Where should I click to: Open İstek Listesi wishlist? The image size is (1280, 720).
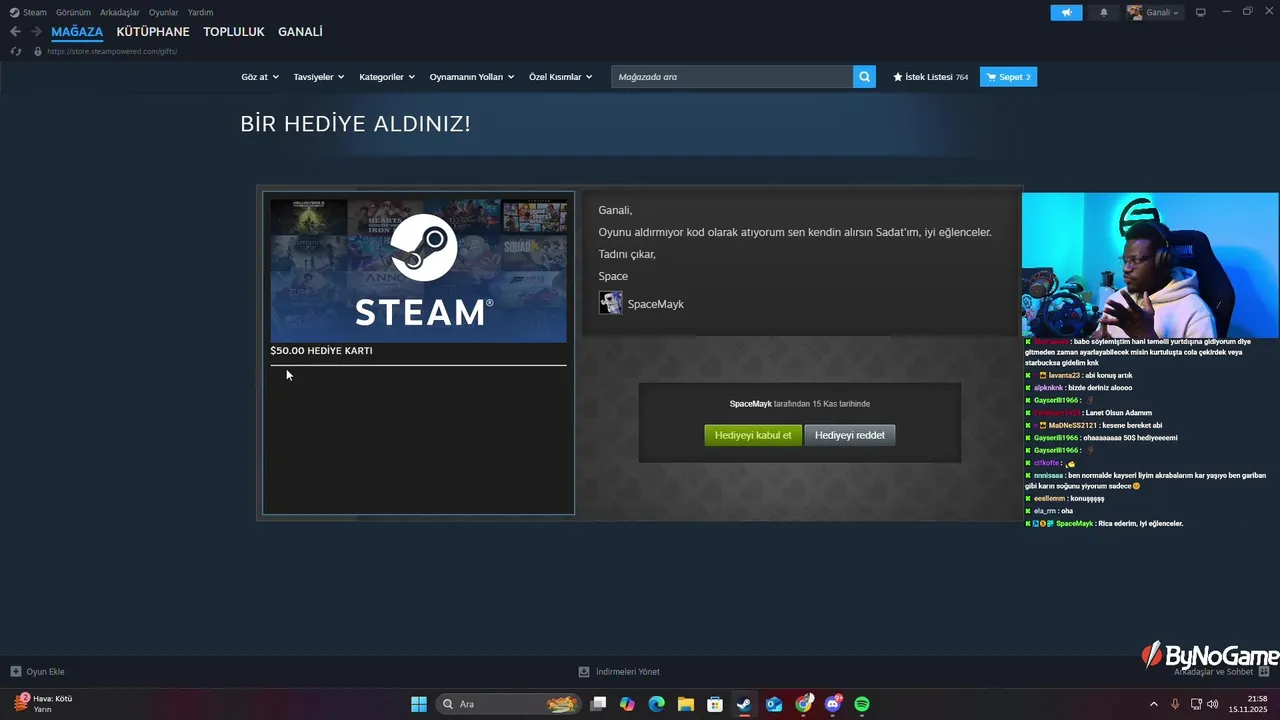pos(930,77)
